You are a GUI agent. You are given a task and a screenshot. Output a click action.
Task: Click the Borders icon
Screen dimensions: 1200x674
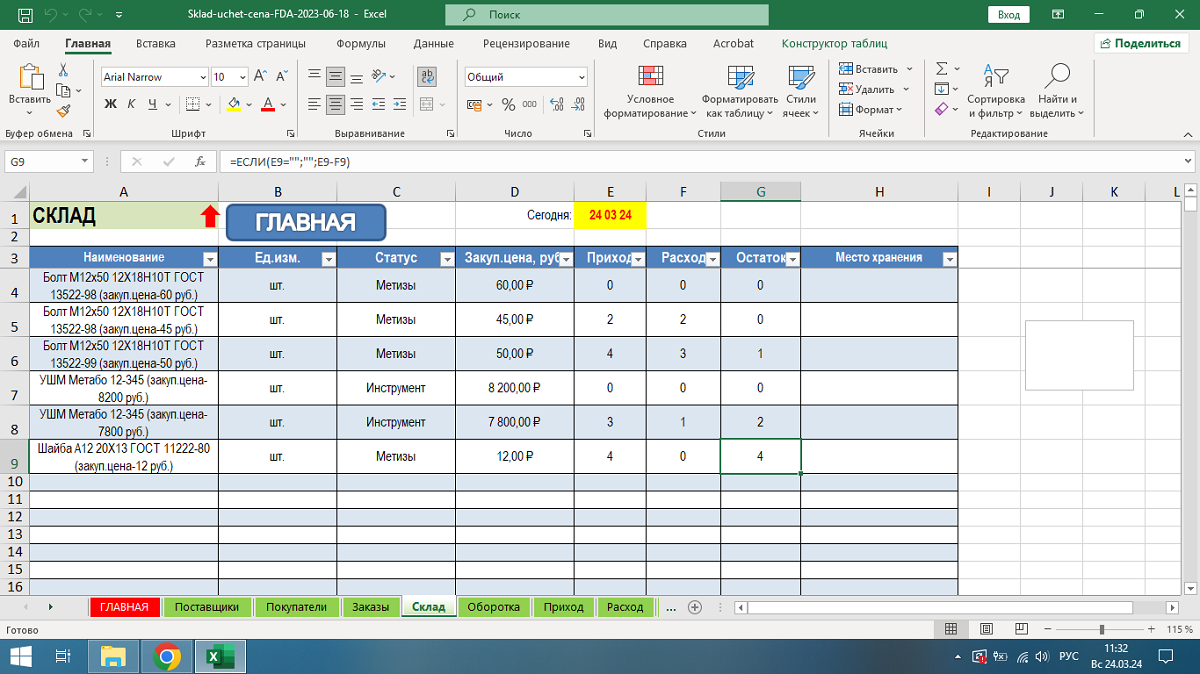pos(194,104)
